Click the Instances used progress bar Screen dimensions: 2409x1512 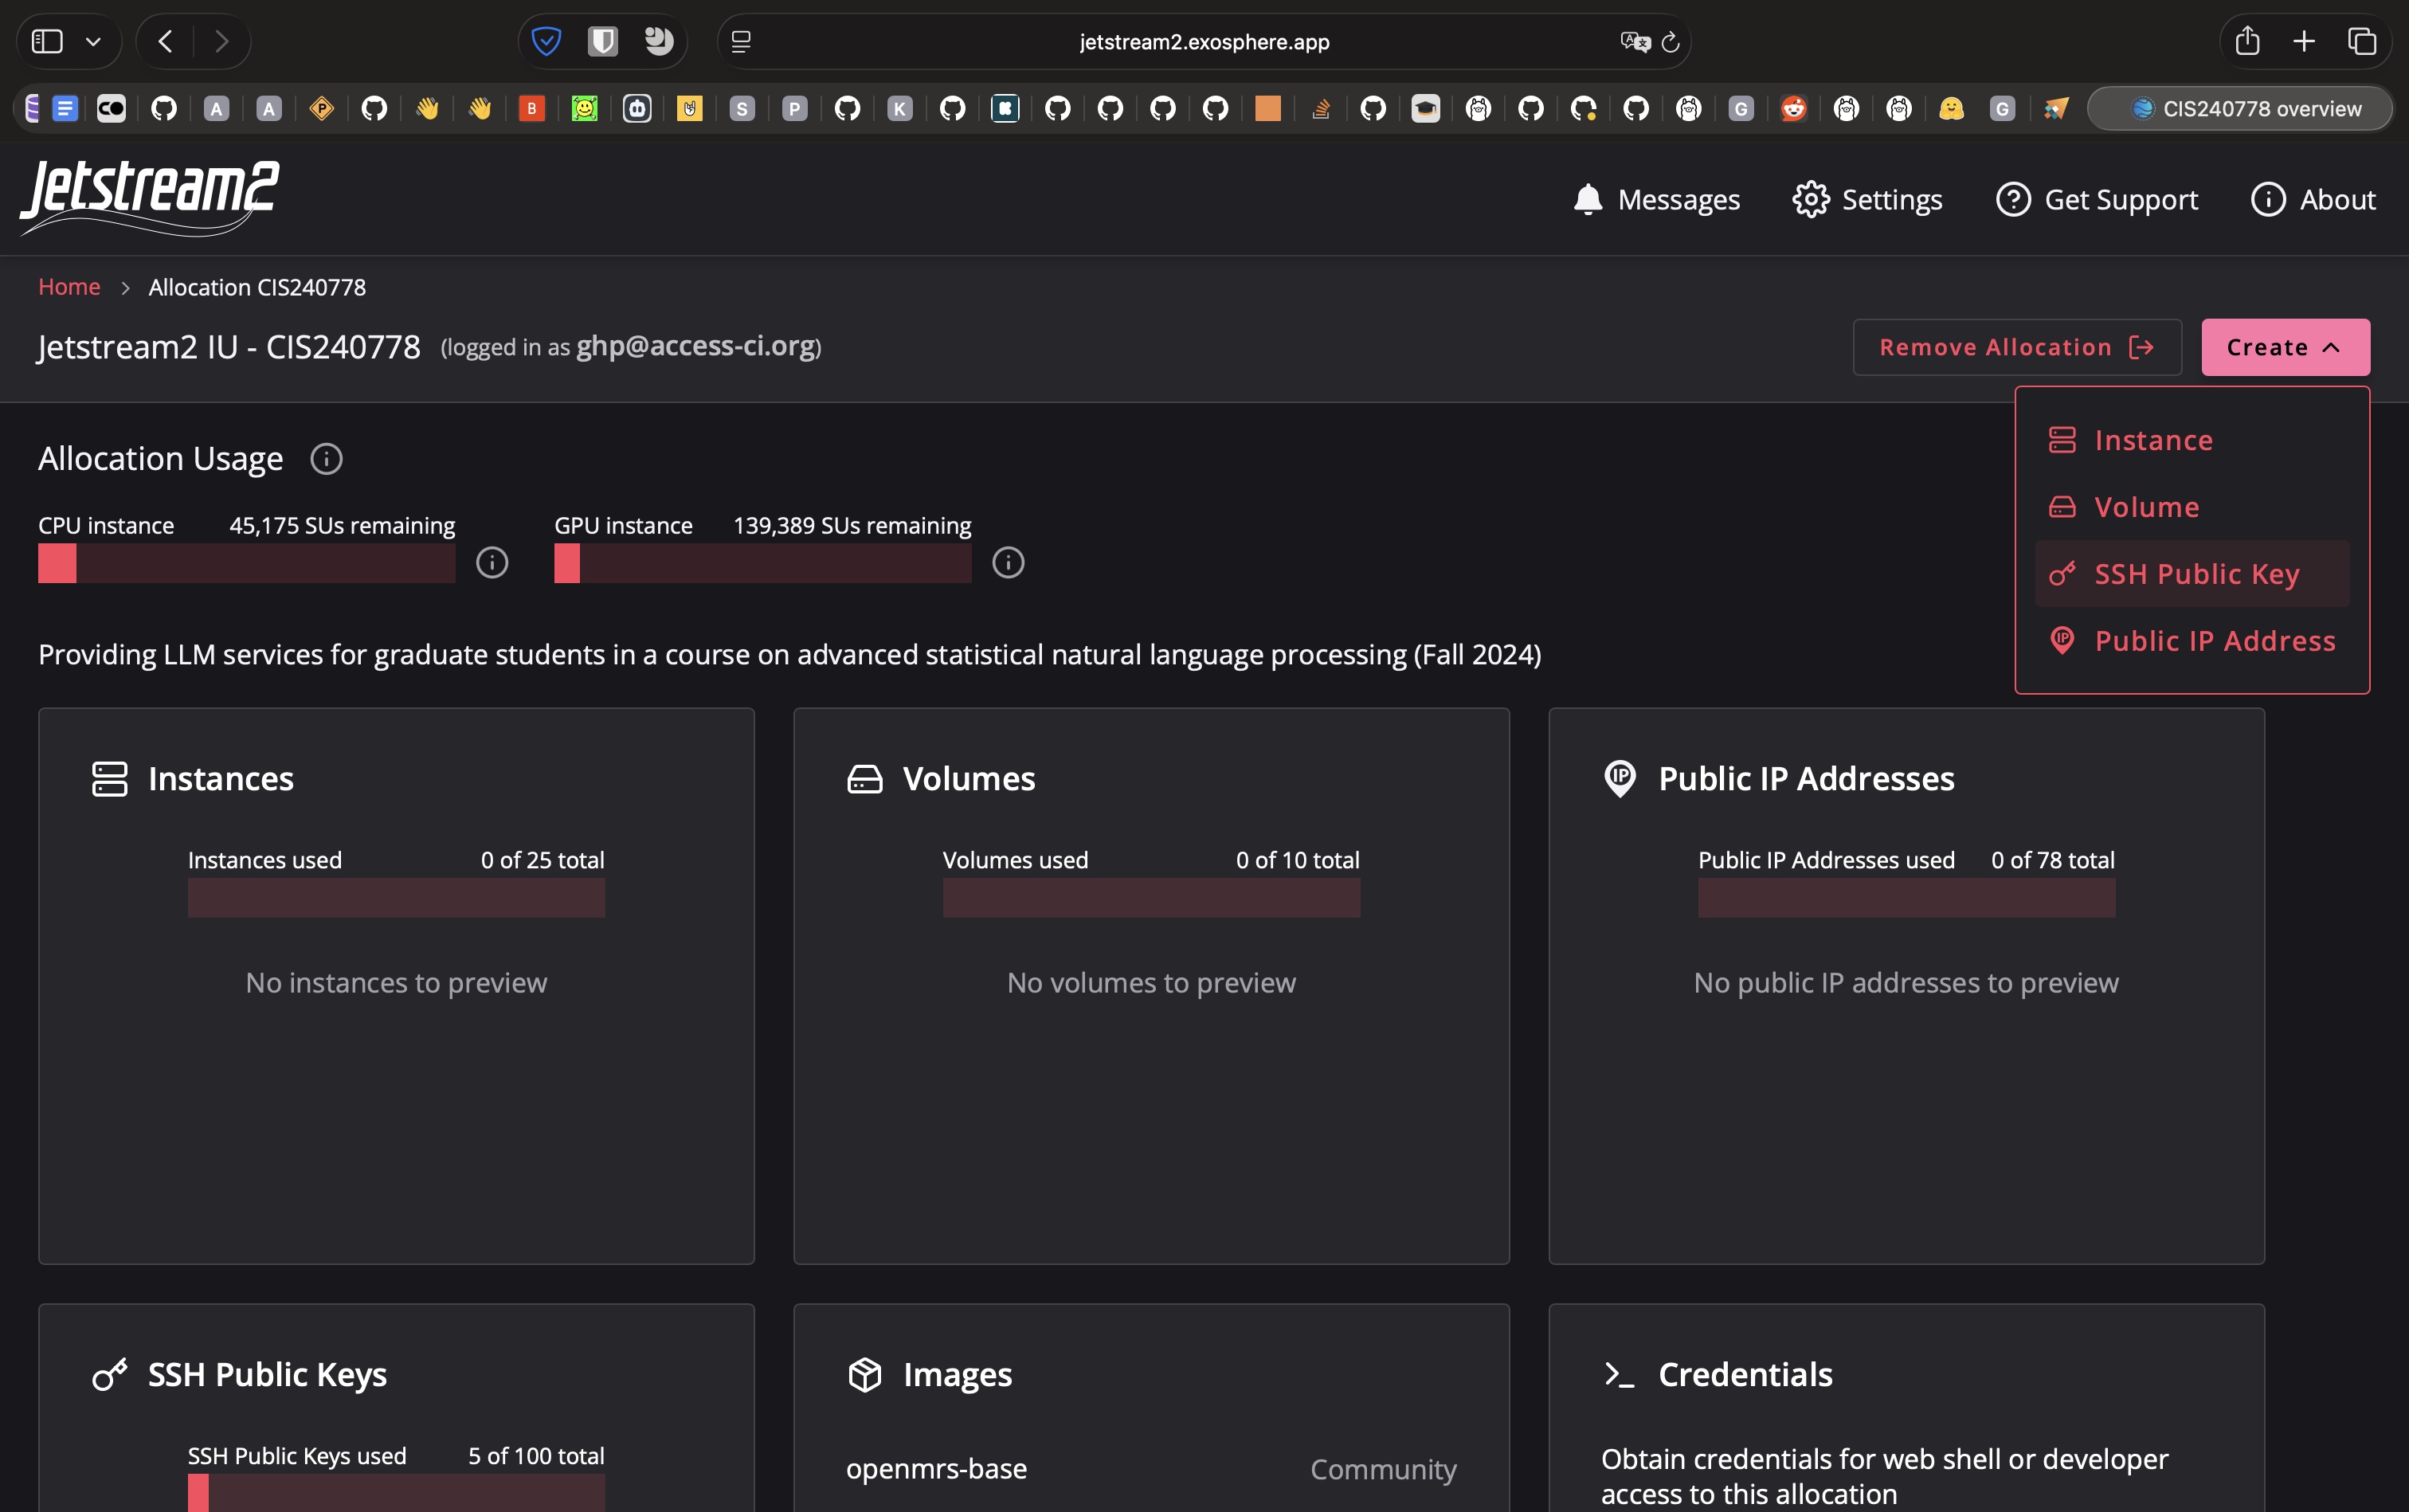[396, 898]
